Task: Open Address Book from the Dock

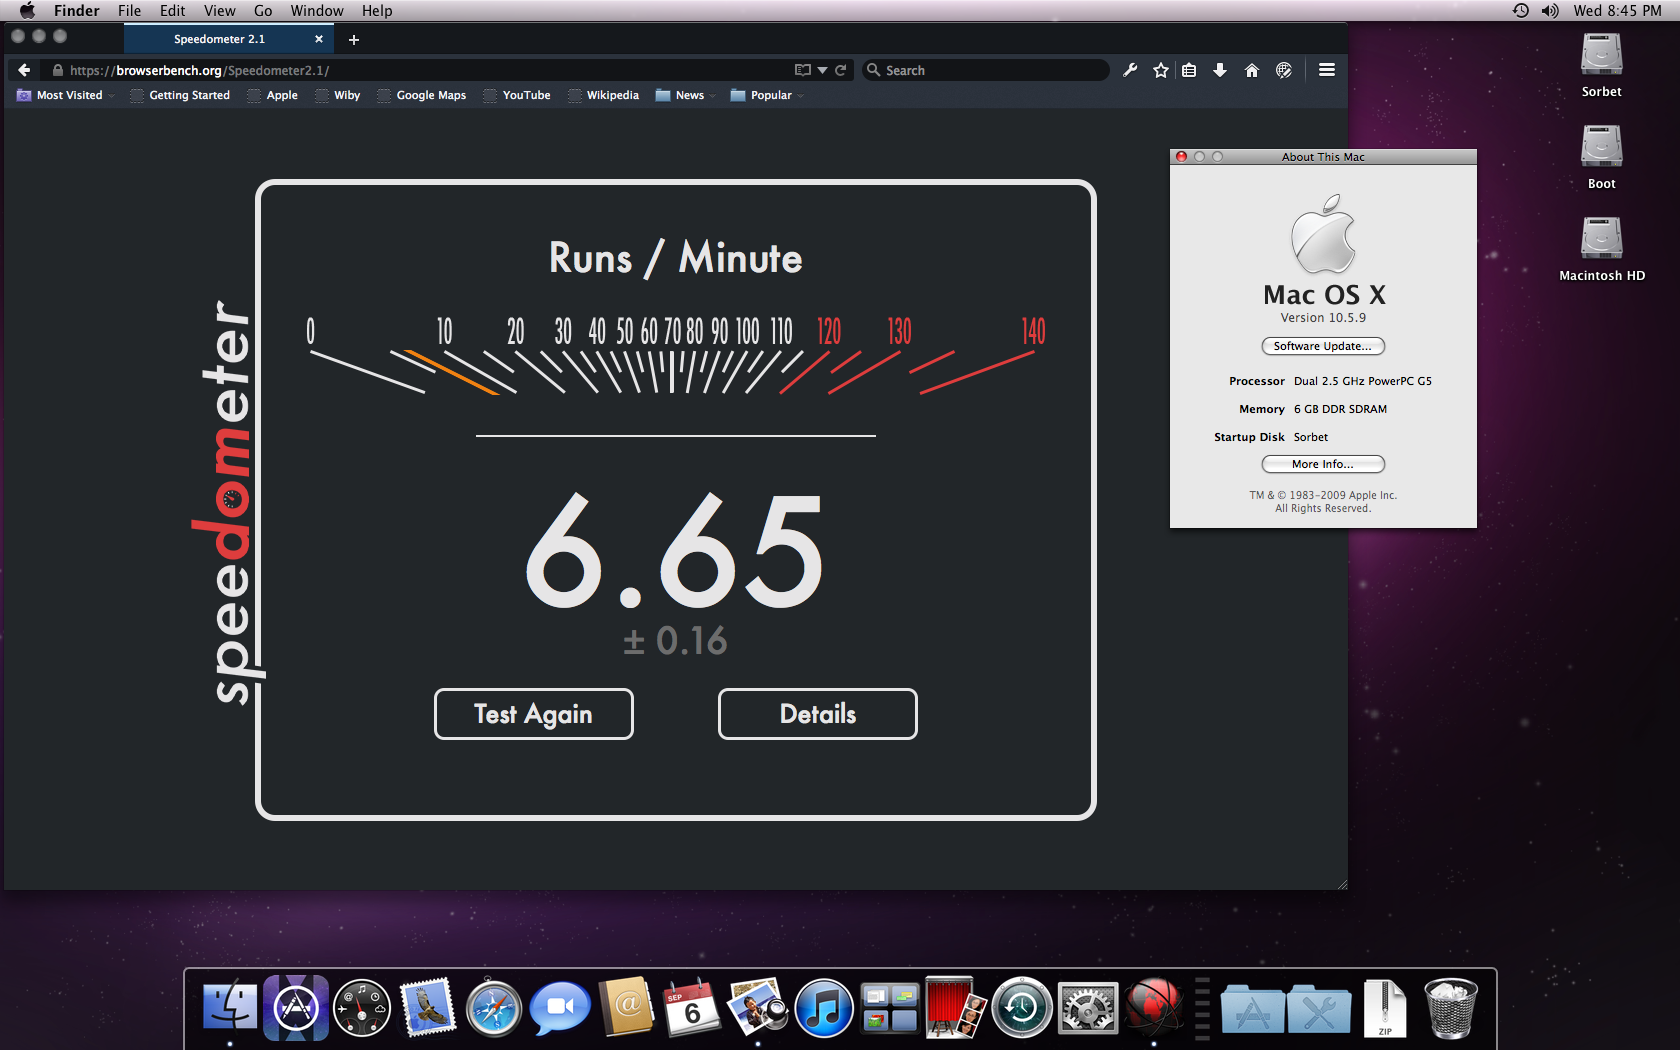Action: (x=626, y=1007)
